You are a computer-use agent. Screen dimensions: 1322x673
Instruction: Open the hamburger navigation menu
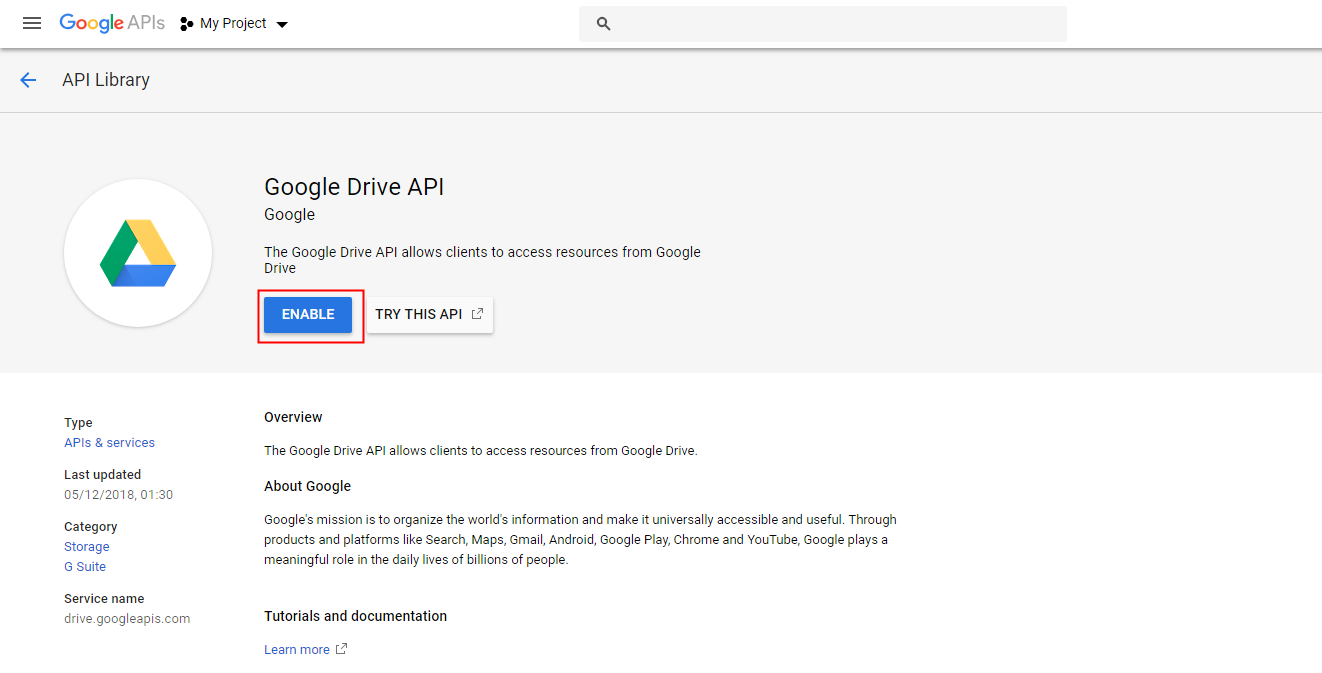click(32, 23)
